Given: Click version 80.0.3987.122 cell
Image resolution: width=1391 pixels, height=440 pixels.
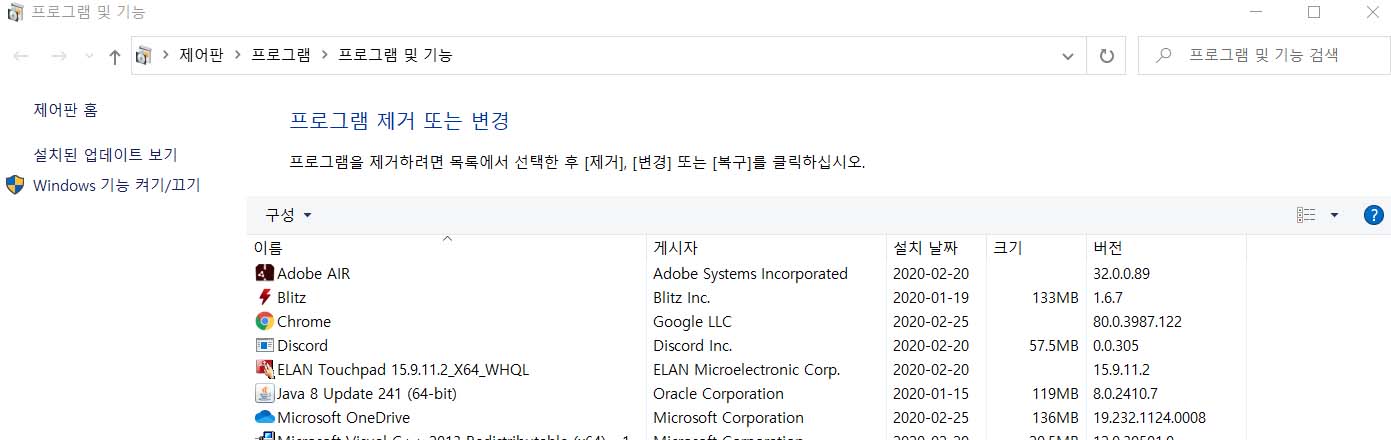Looking at the screenshot, I should (1139, 321).
